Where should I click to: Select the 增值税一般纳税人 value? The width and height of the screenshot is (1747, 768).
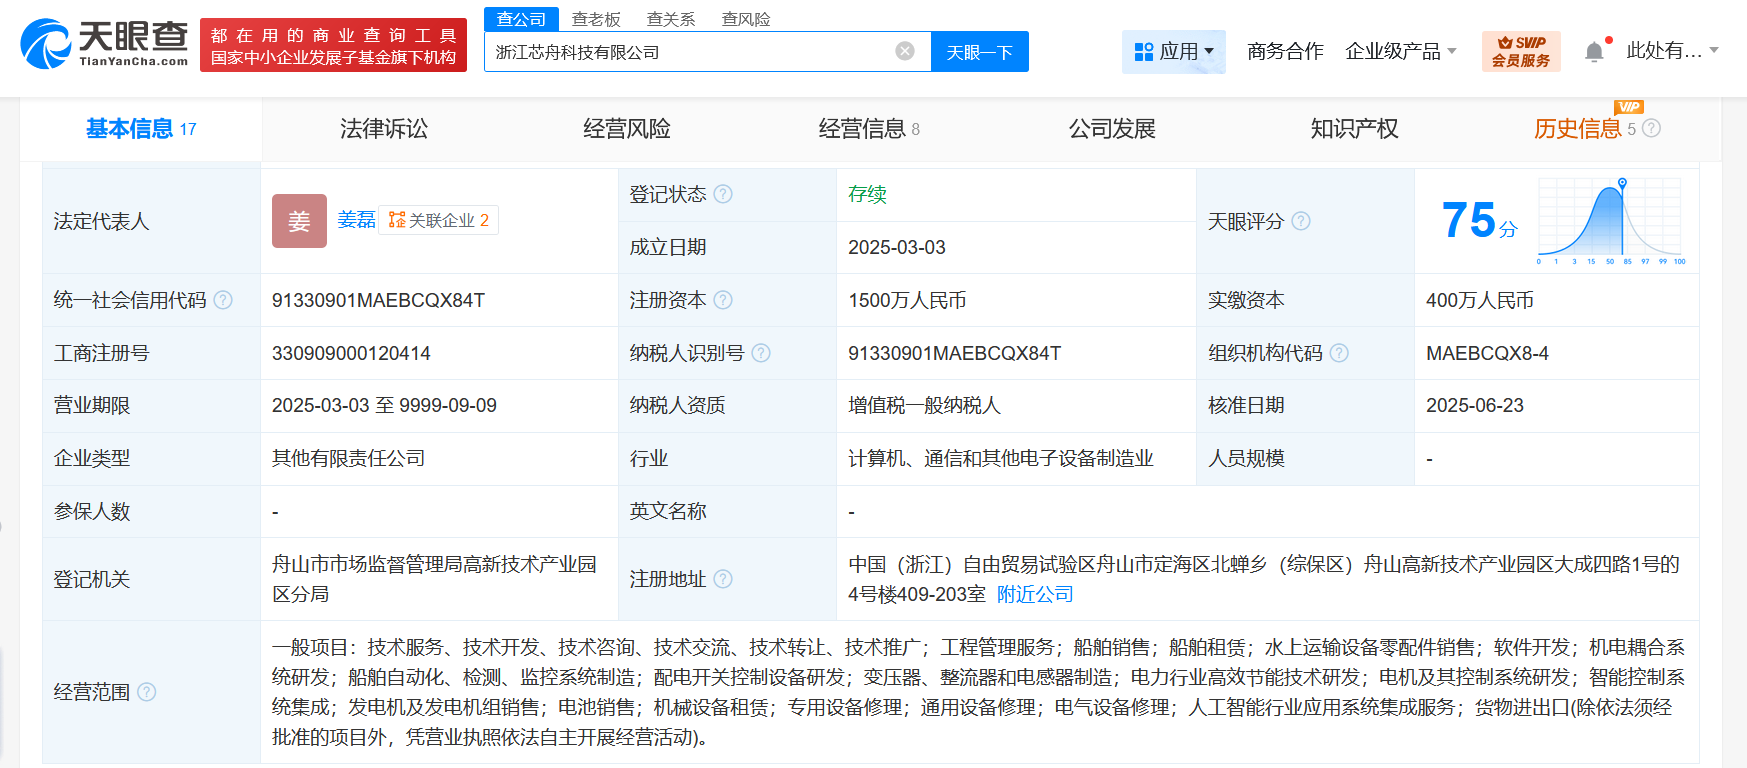(924, 405)
